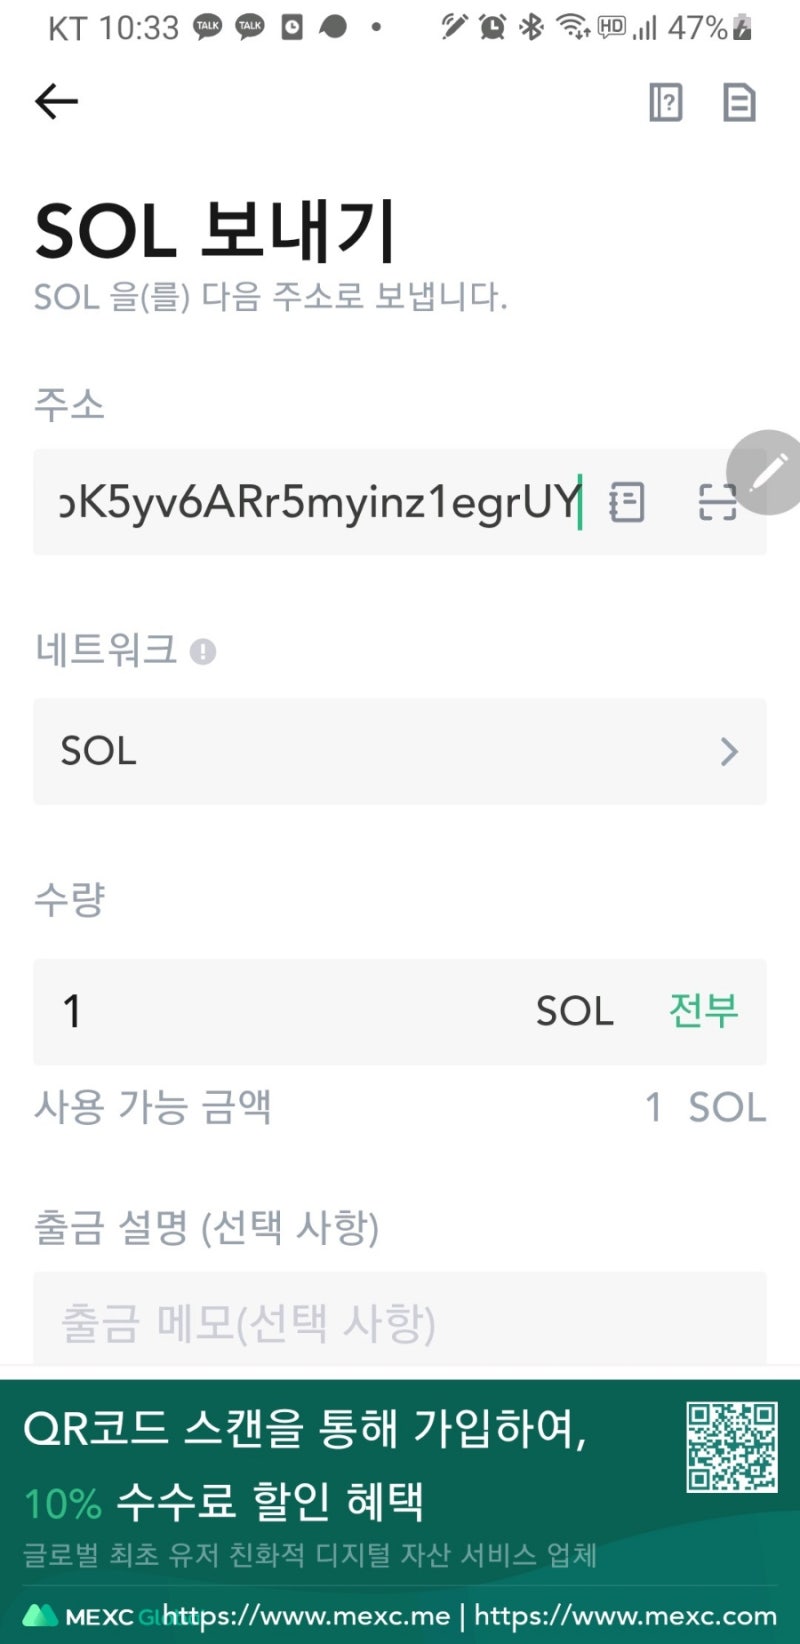The image size is (800, 1644).
Task: Tap the 네트워크 info icon
Action: click(203, 652)
